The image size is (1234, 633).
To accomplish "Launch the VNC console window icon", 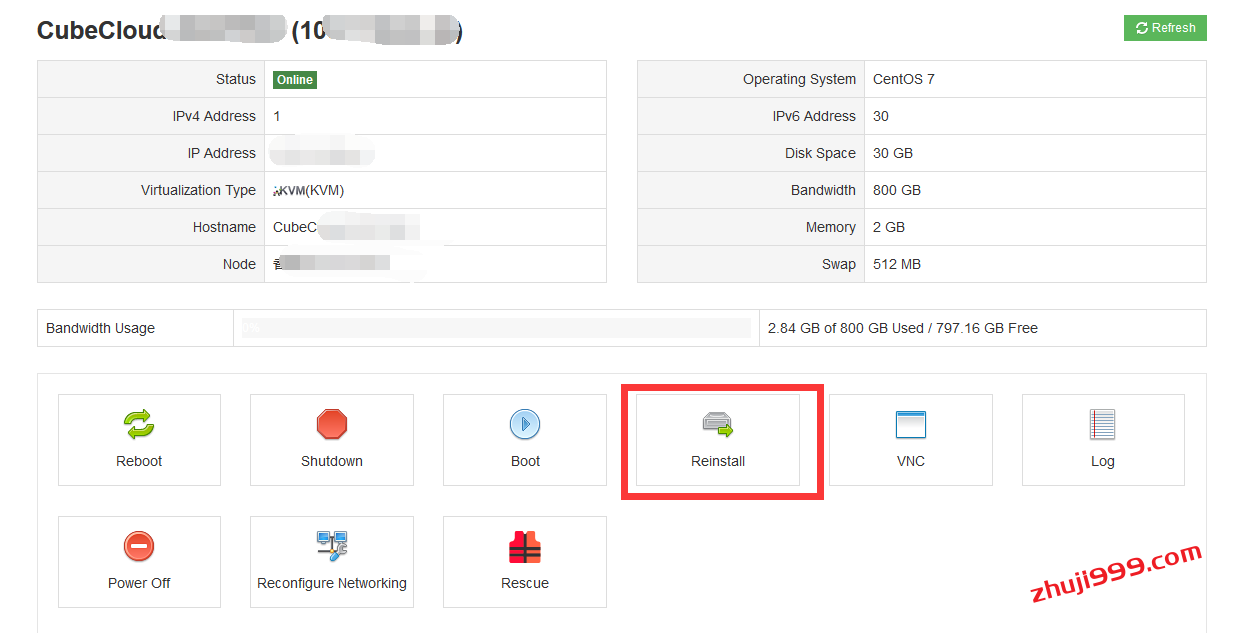I will 910,425.
